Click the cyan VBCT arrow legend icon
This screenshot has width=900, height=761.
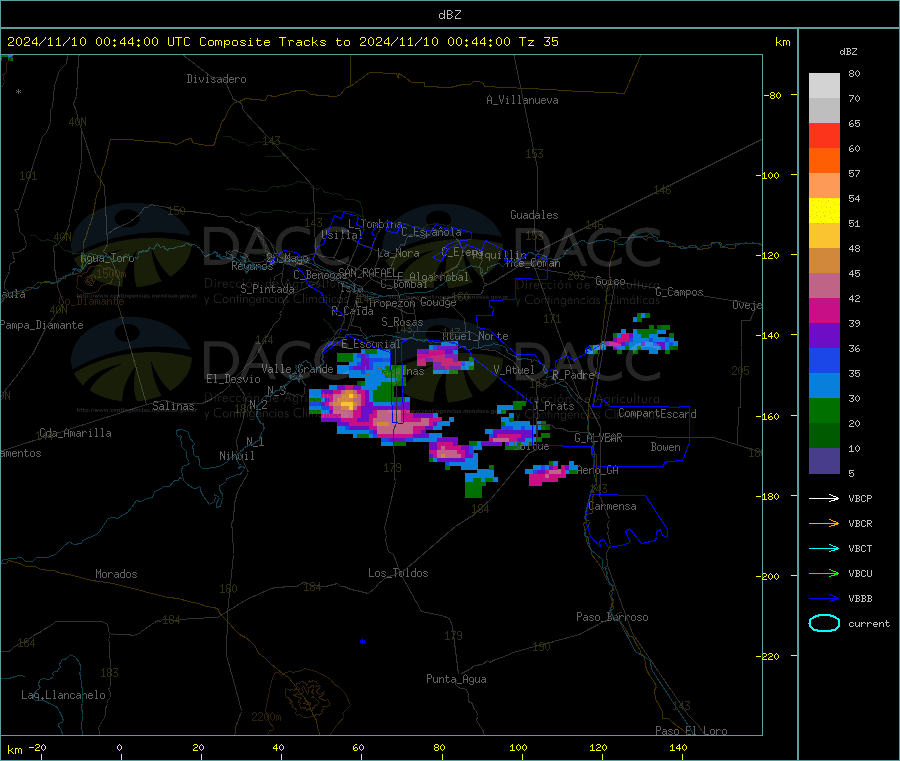pyautogui.click(x=824, y=548)
